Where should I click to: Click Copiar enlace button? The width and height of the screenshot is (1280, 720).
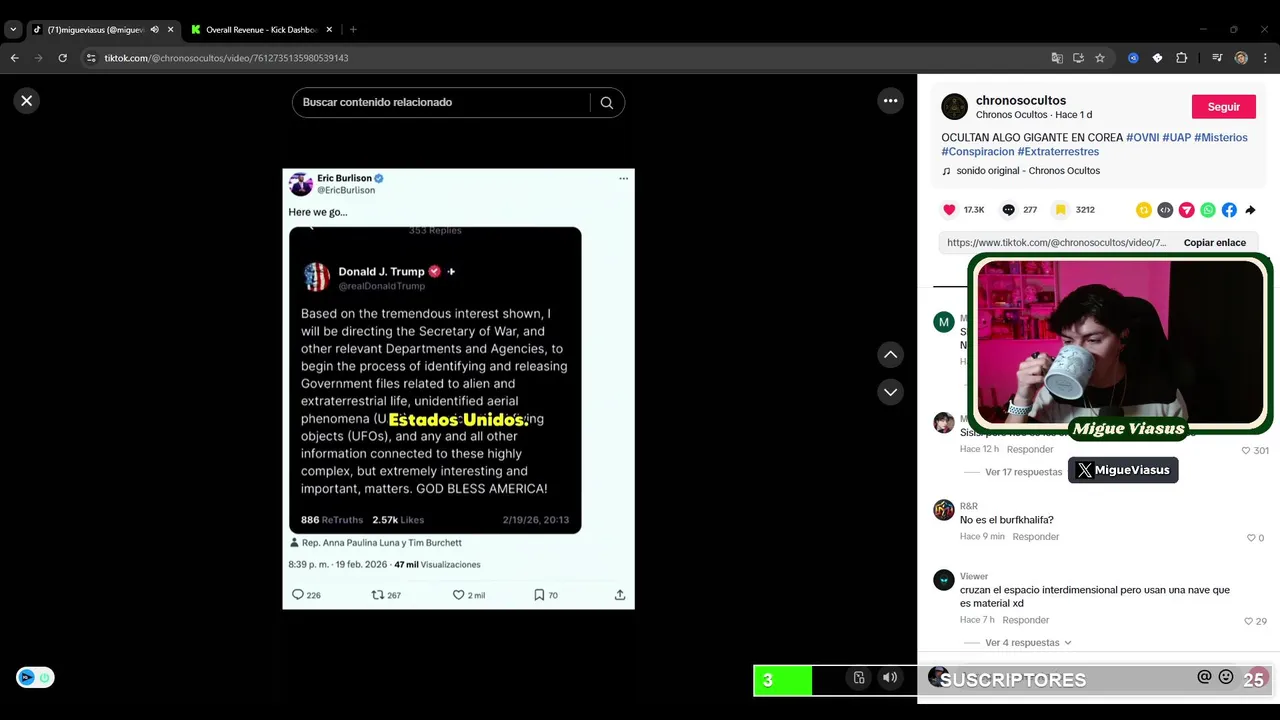[1214, 243]
